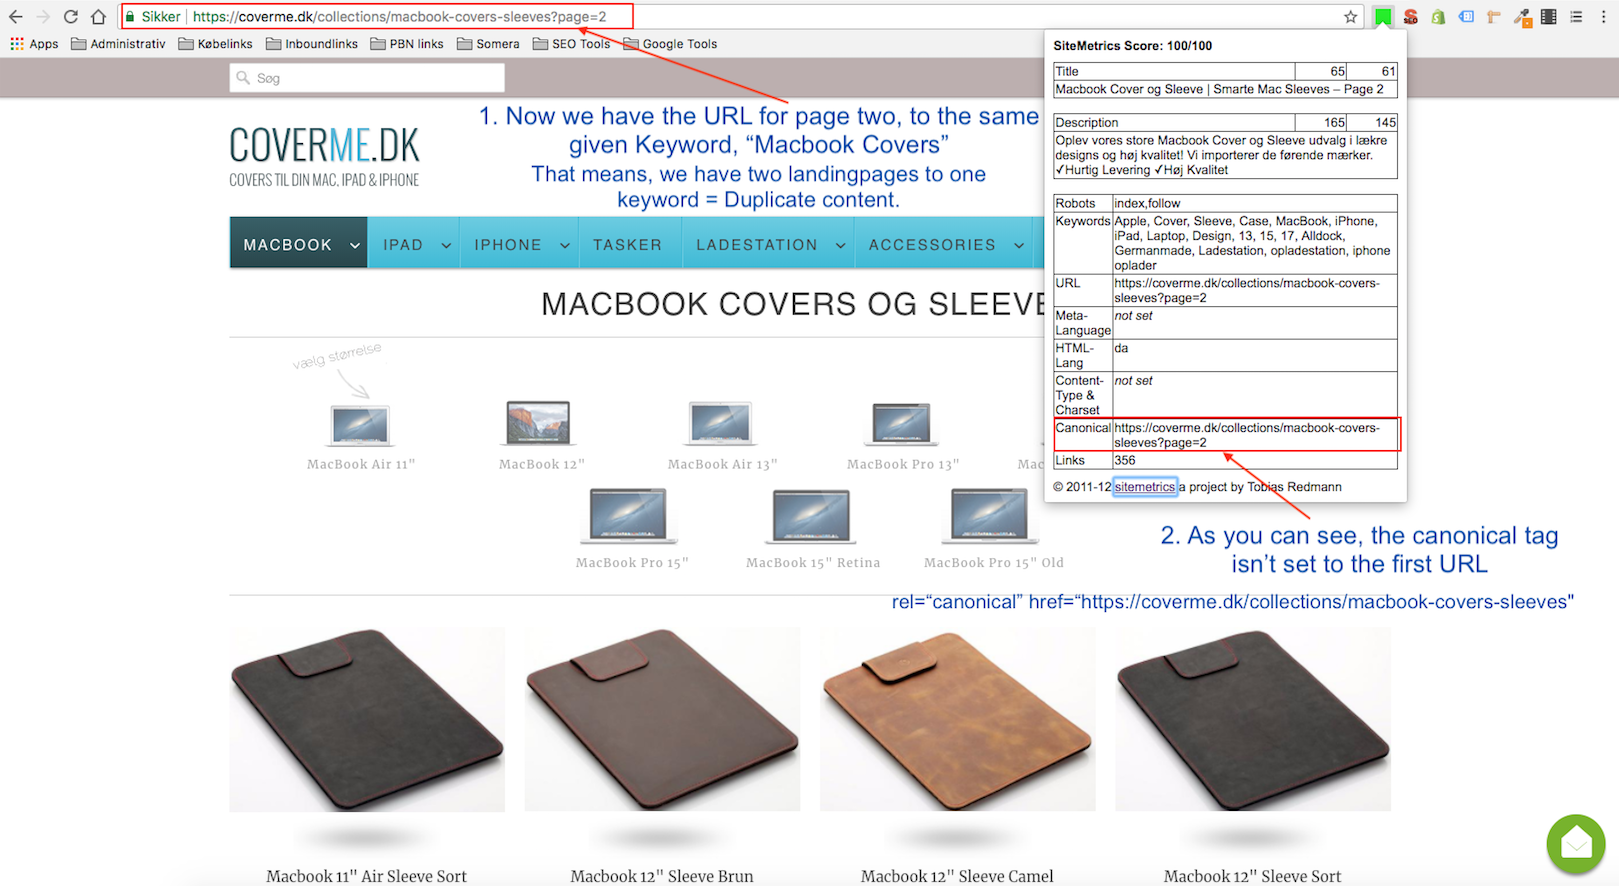This screenshot has height=886, width=1619.
Task: Close the SiteMetrics popup via green extension icon
Action: coord(1382,16)
